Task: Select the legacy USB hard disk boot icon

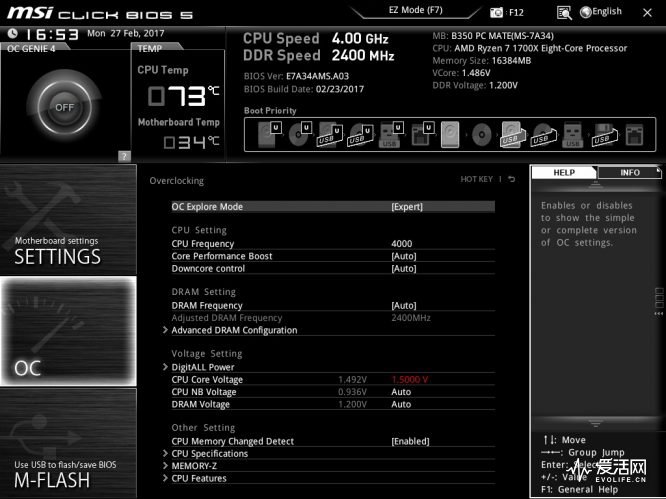Action: coord(512,135)
